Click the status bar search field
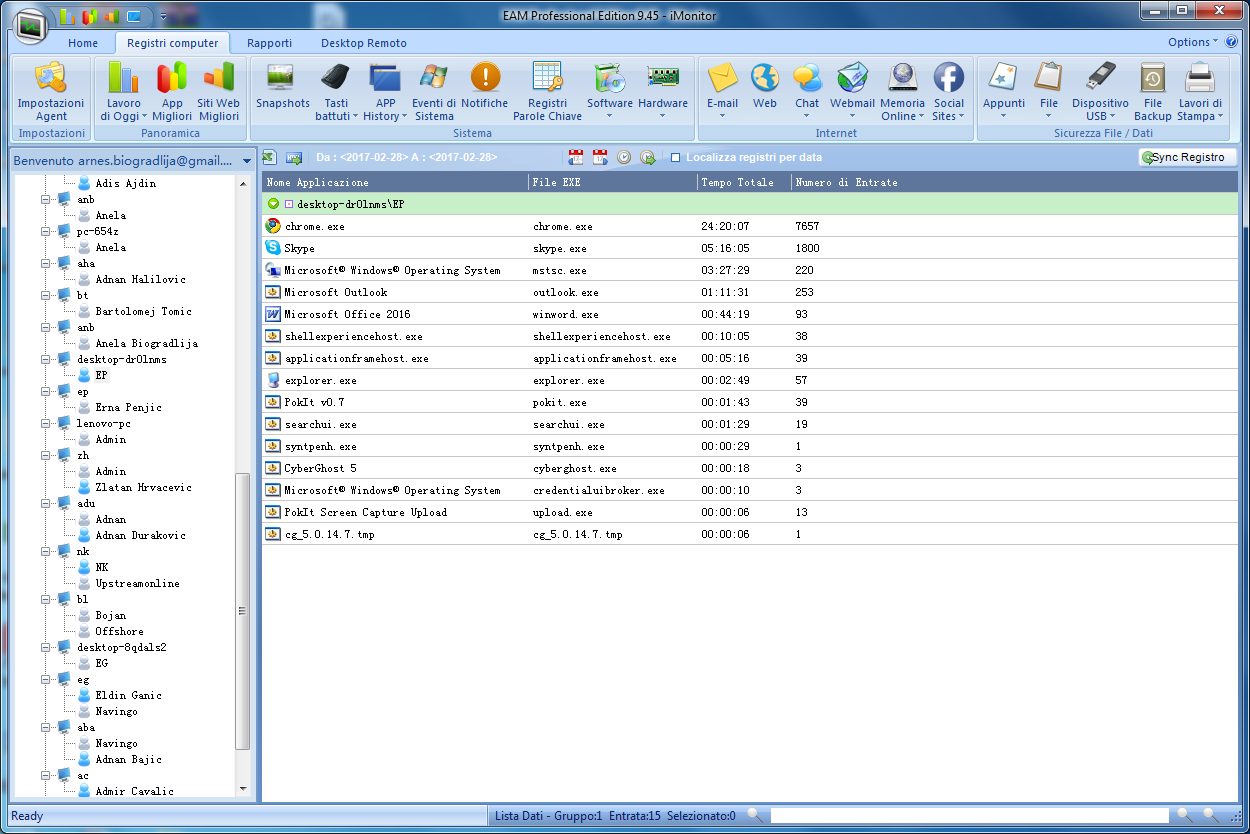Viewport: 1250px width, 834px height. (x=968, y=816)
